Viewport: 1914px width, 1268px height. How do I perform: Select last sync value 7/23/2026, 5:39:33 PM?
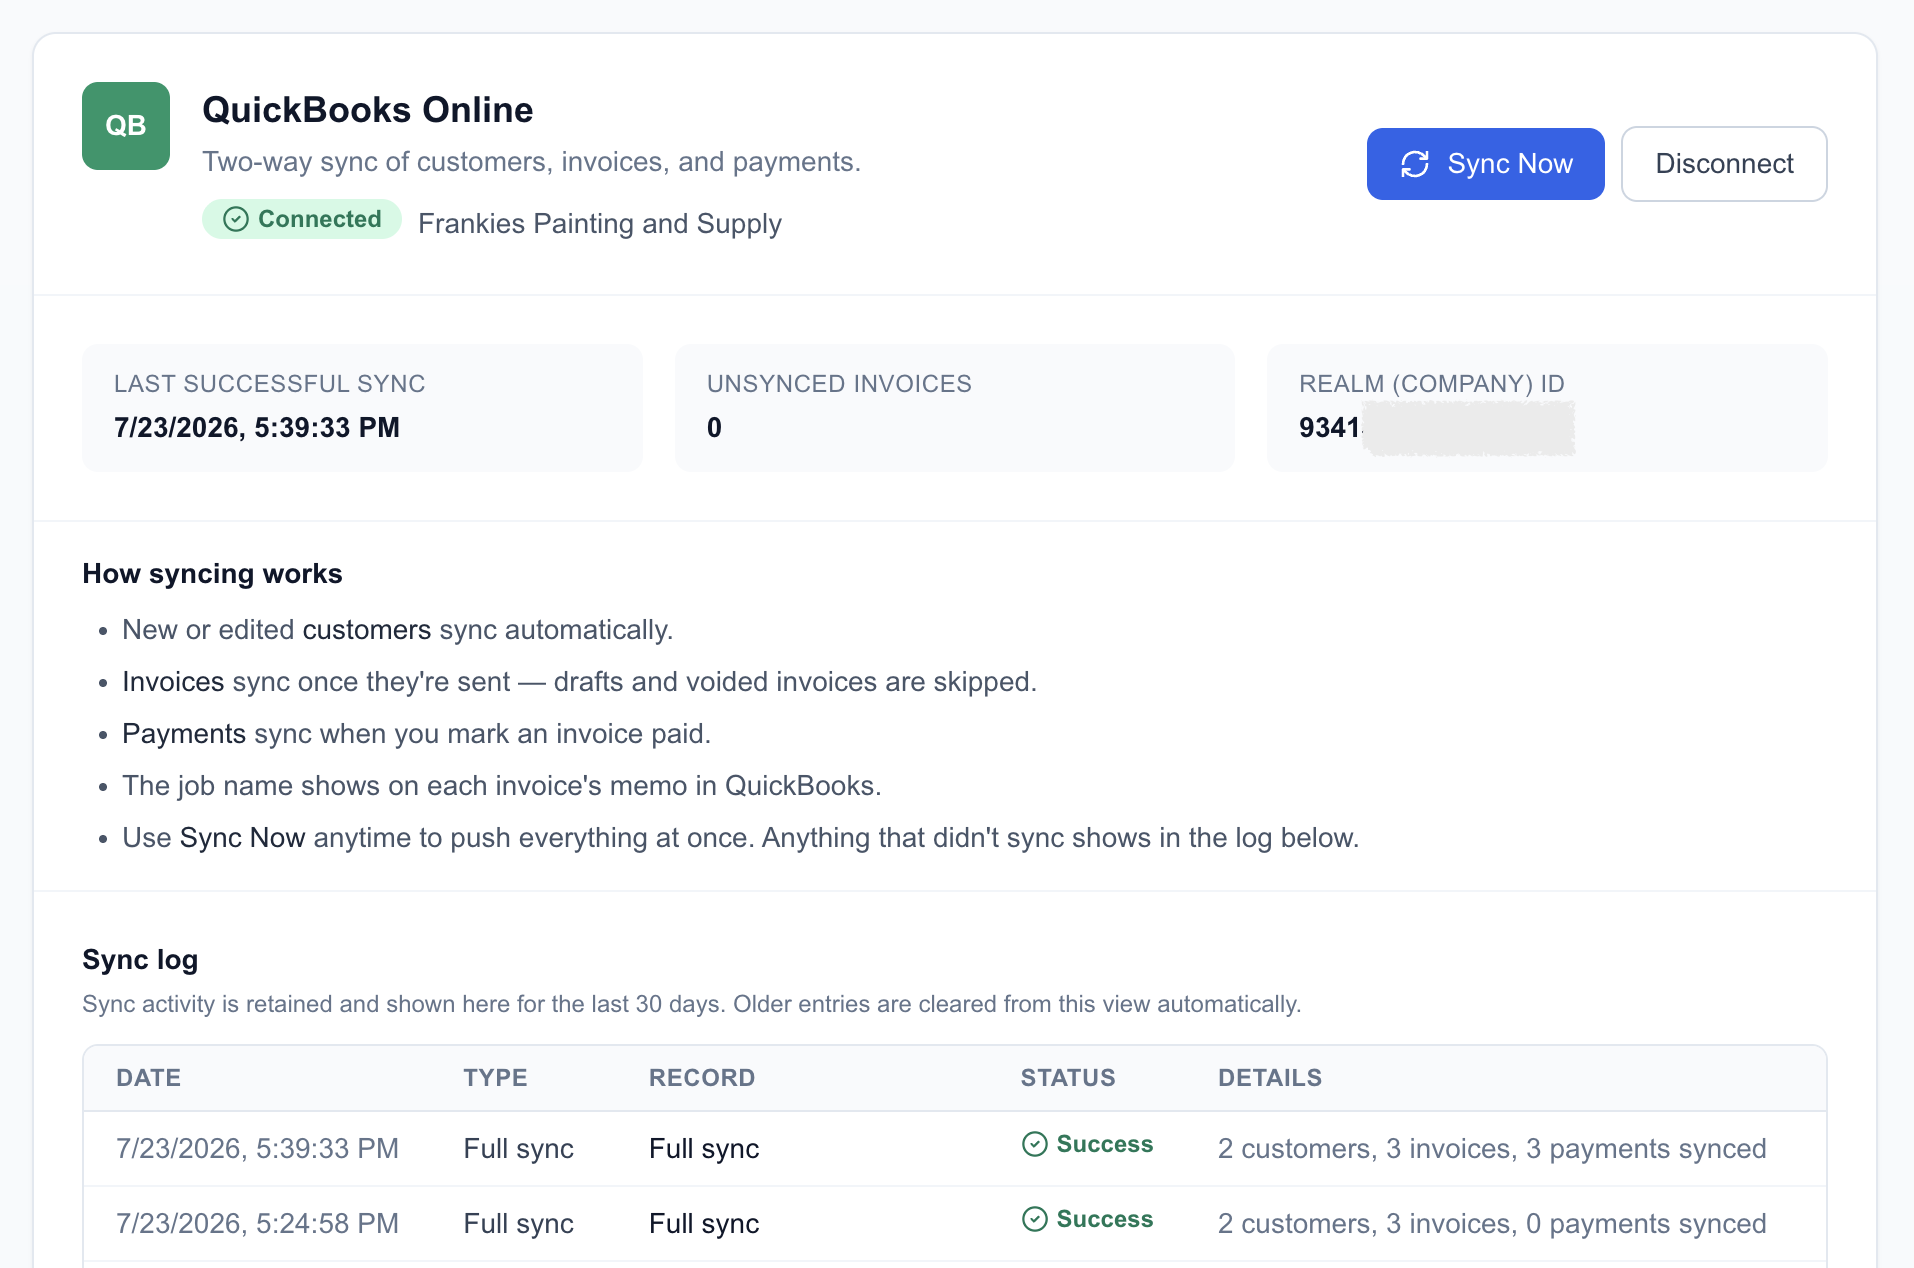pos(257,428)
